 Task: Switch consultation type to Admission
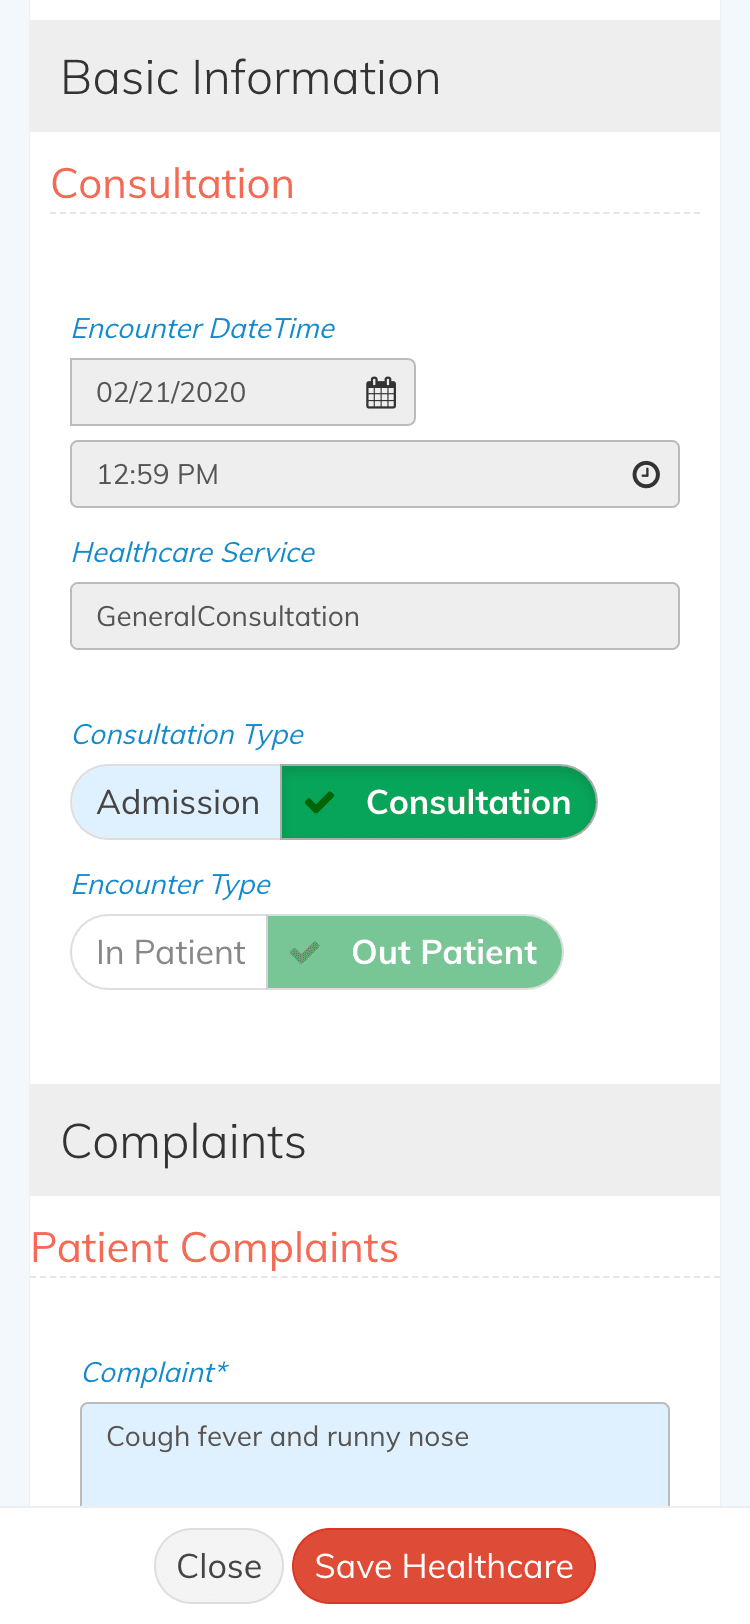[178, 802]
